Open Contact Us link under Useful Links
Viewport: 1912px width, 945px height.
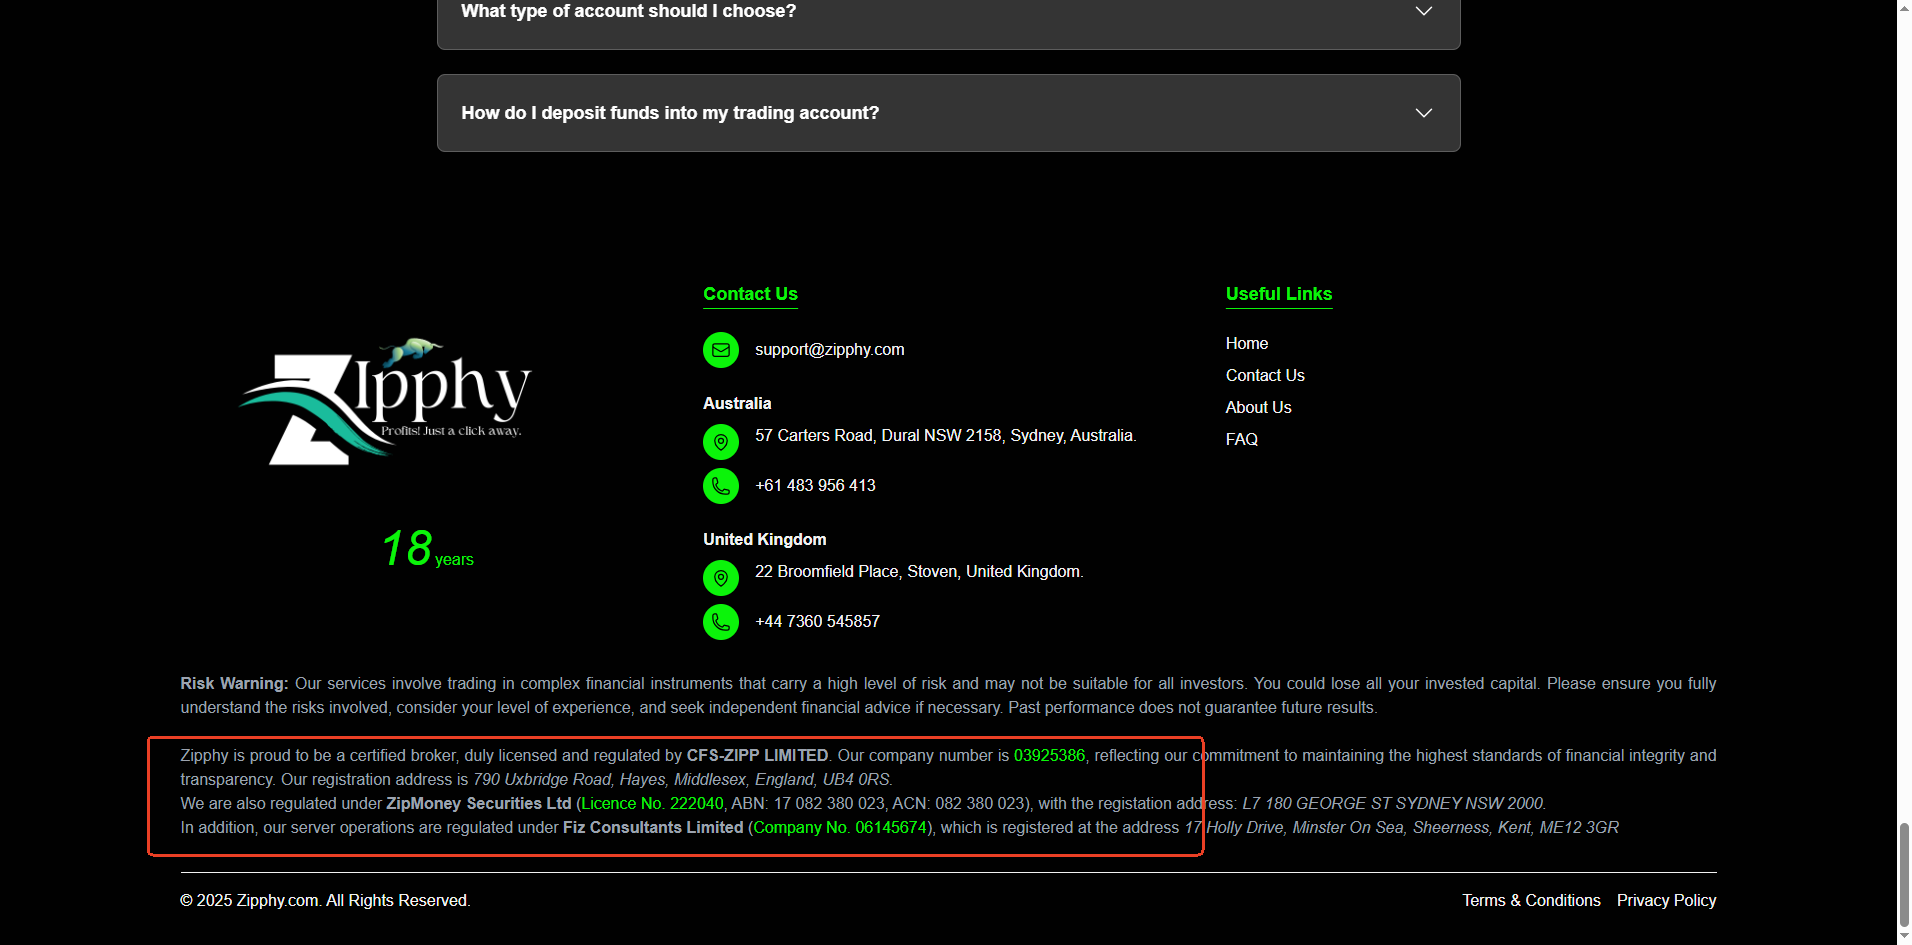pyautogui.click(x=1265, y=375)
